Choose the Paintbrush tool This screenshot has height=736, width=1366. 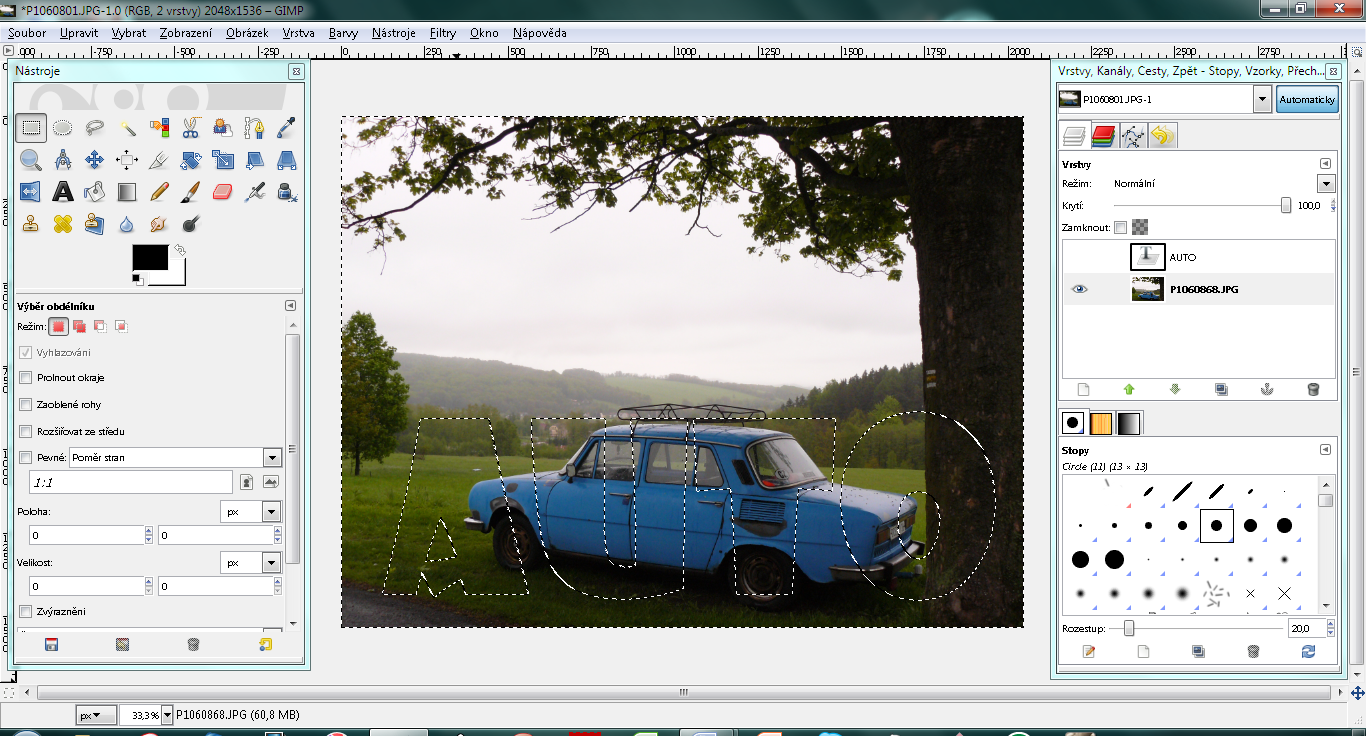[191, 191]
